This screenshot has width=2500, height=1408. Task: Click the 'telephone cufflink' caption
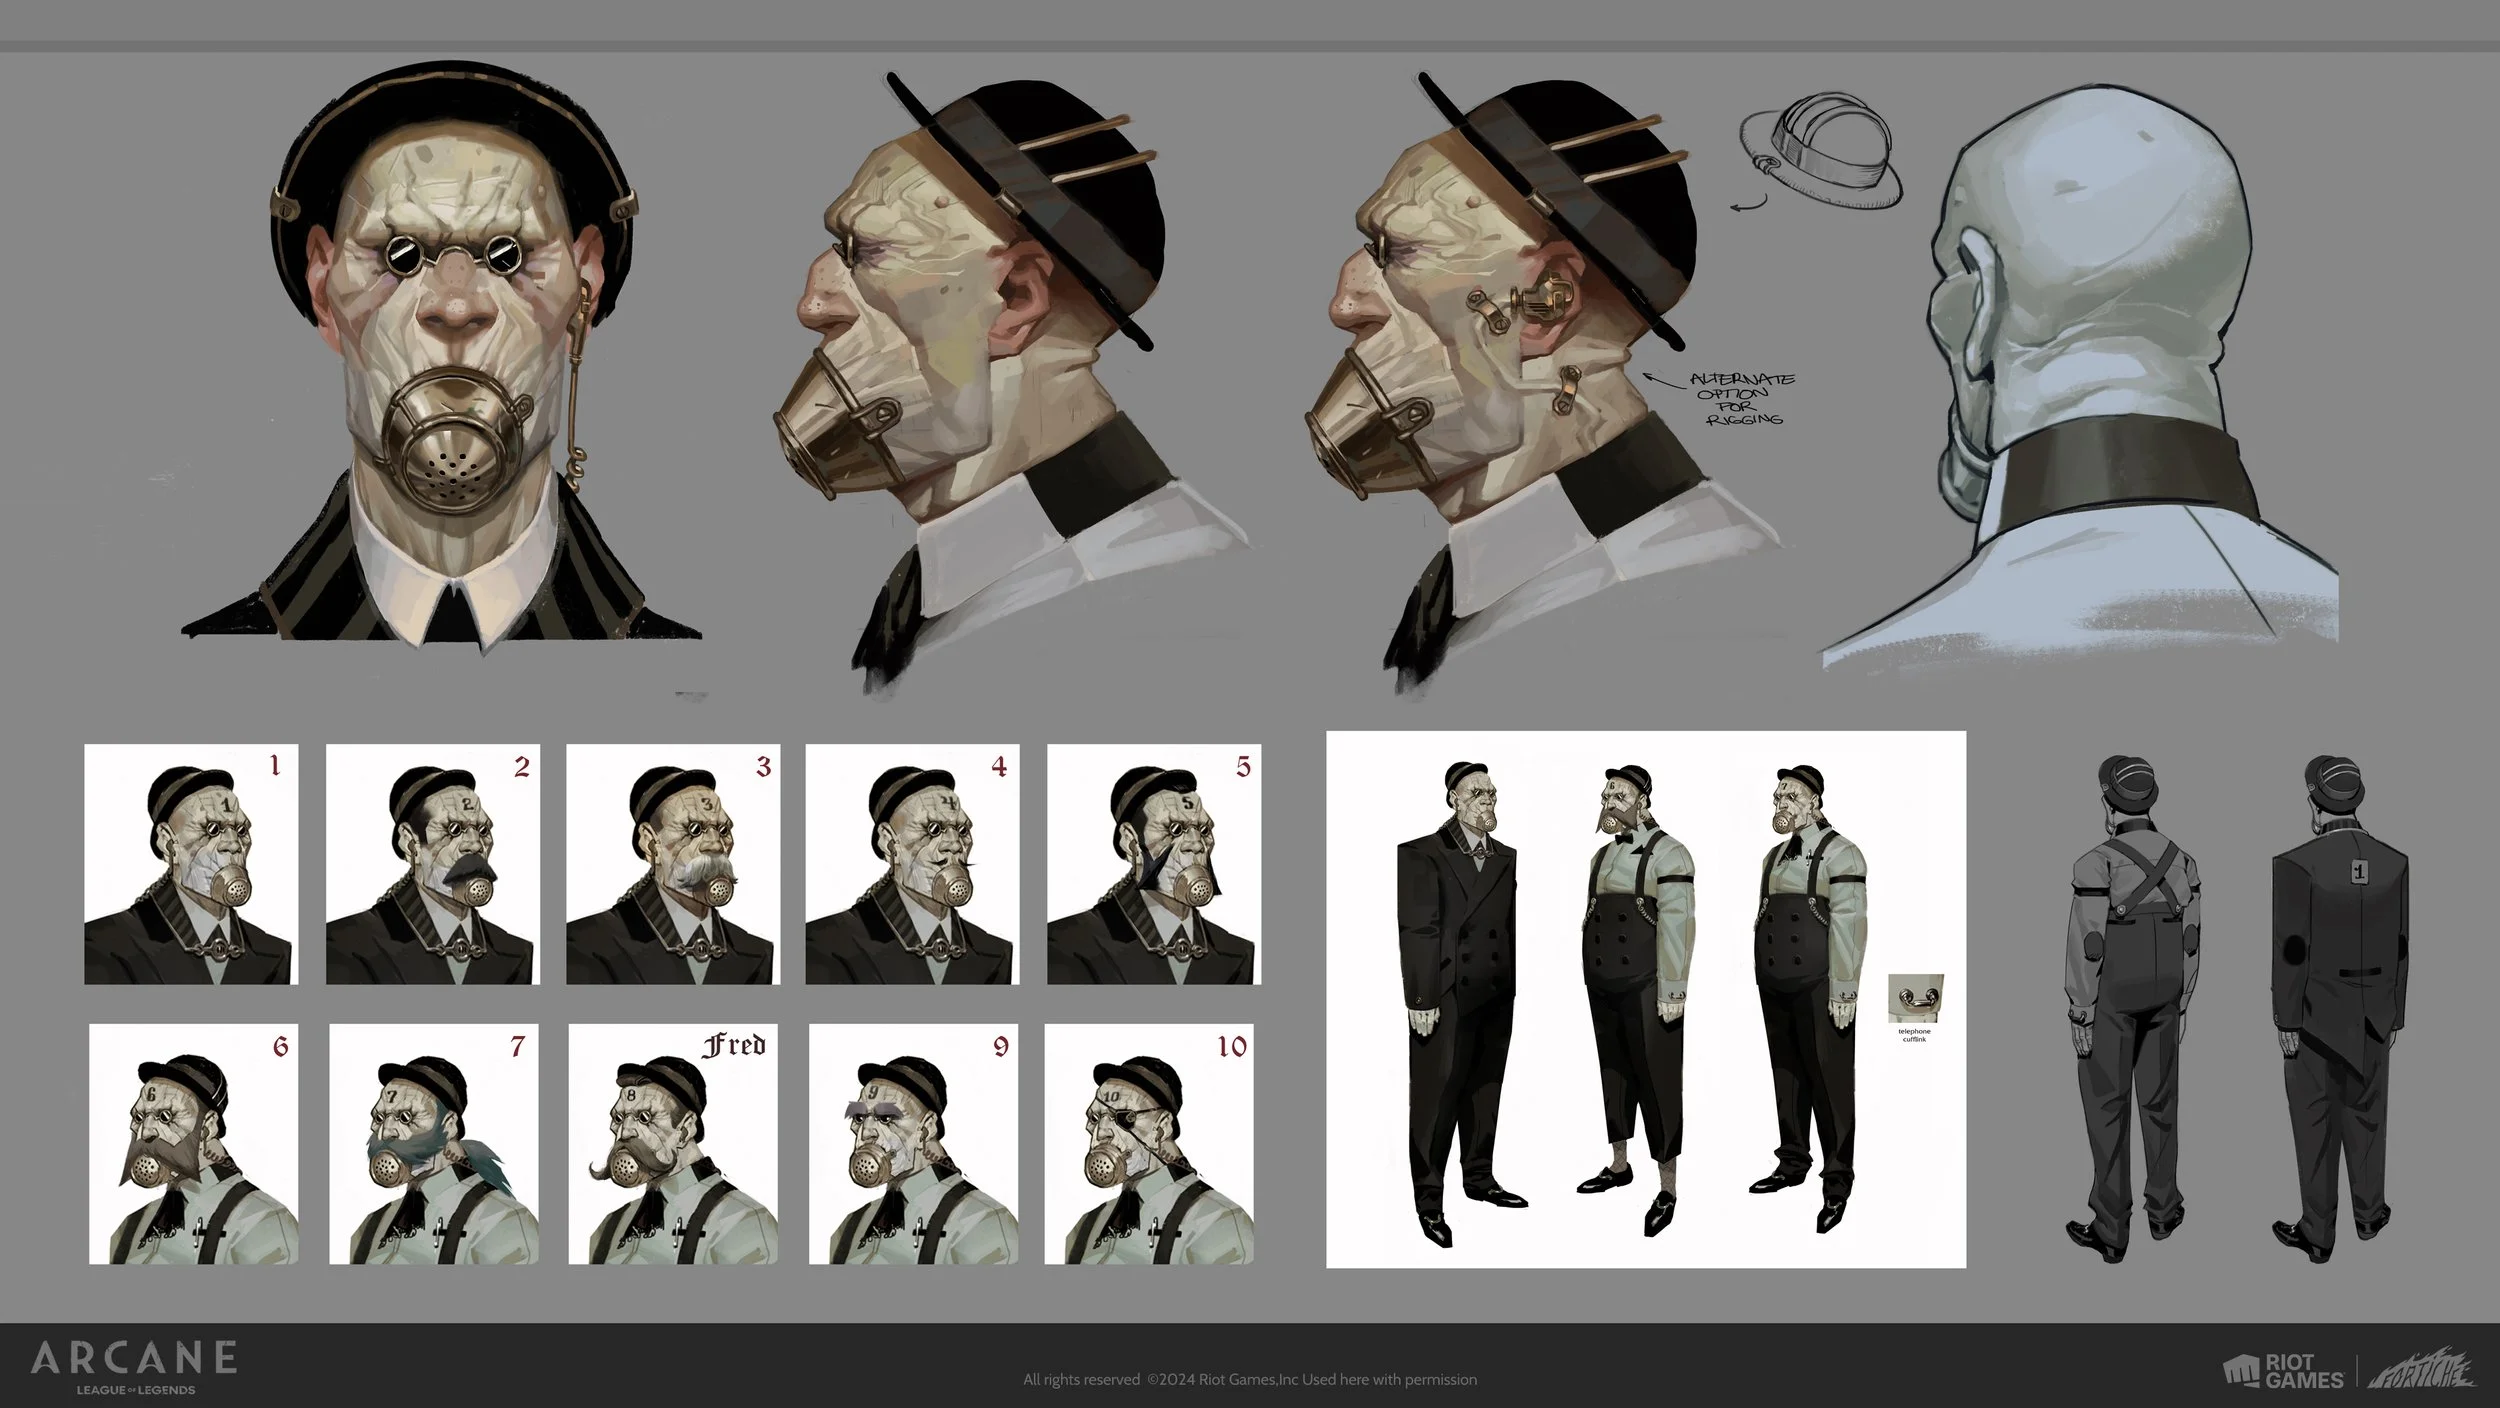1914,1035
